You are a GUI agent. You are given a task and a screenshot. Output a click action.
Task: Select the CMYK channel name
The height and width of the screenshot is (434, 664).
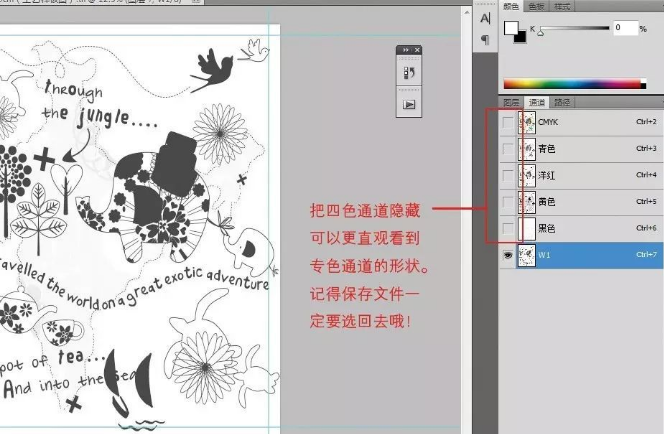548,122
